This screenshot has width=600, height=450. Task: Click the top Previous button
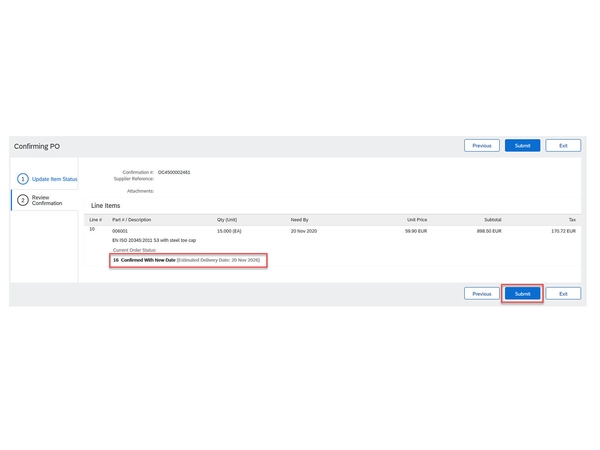[x=481, y=146]
